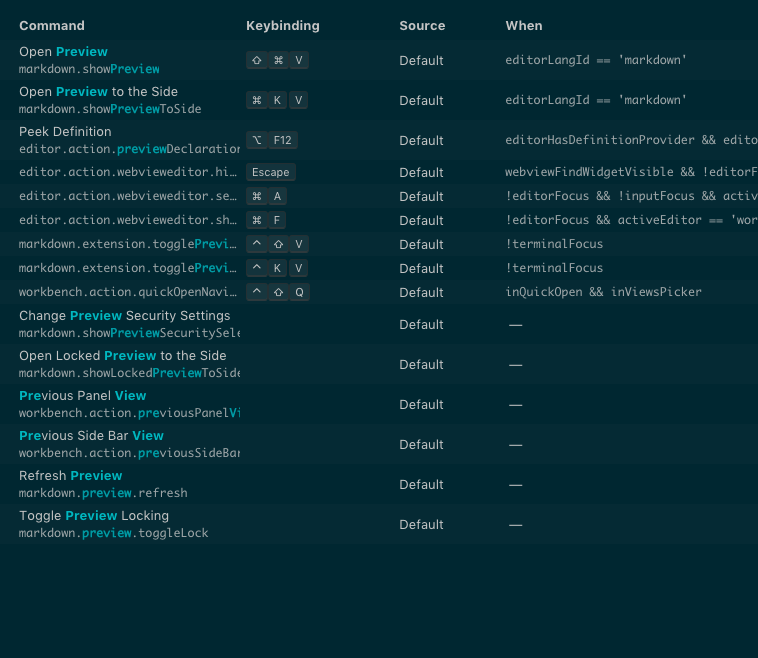
Task: Click Ctrl Shift V keybinding for togglePreview
Action: click(277, 244)
